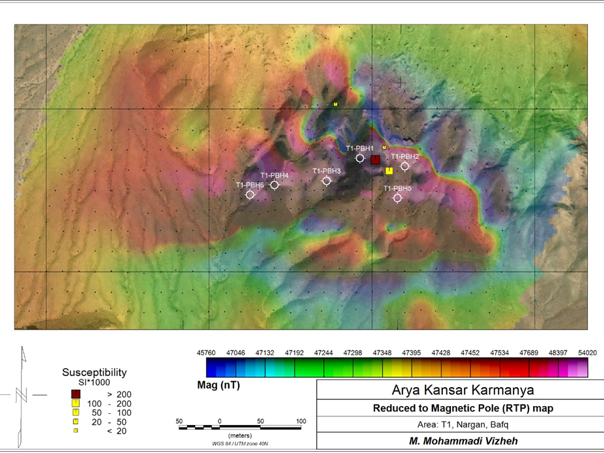Click the scale bar in meters
This screenshot has width=604, height=453.
click(x=240, y=427)
